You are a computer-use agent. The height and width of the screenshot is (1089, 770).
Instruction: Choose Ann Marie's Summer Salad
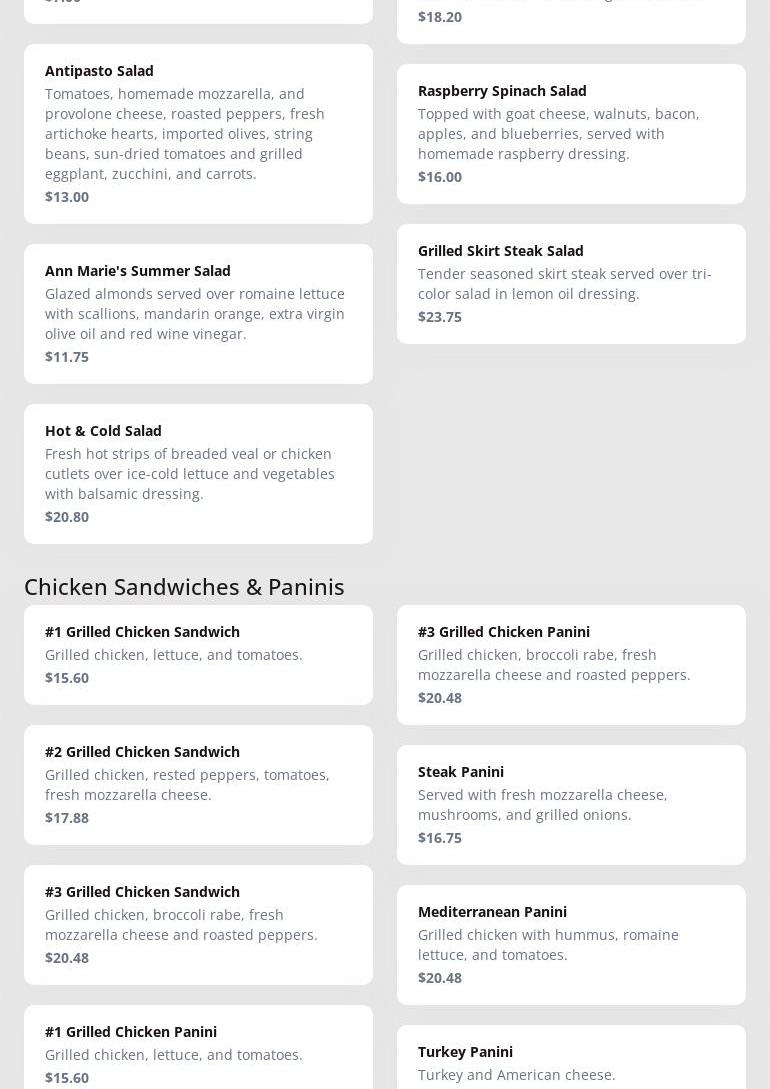coord(198,313)
